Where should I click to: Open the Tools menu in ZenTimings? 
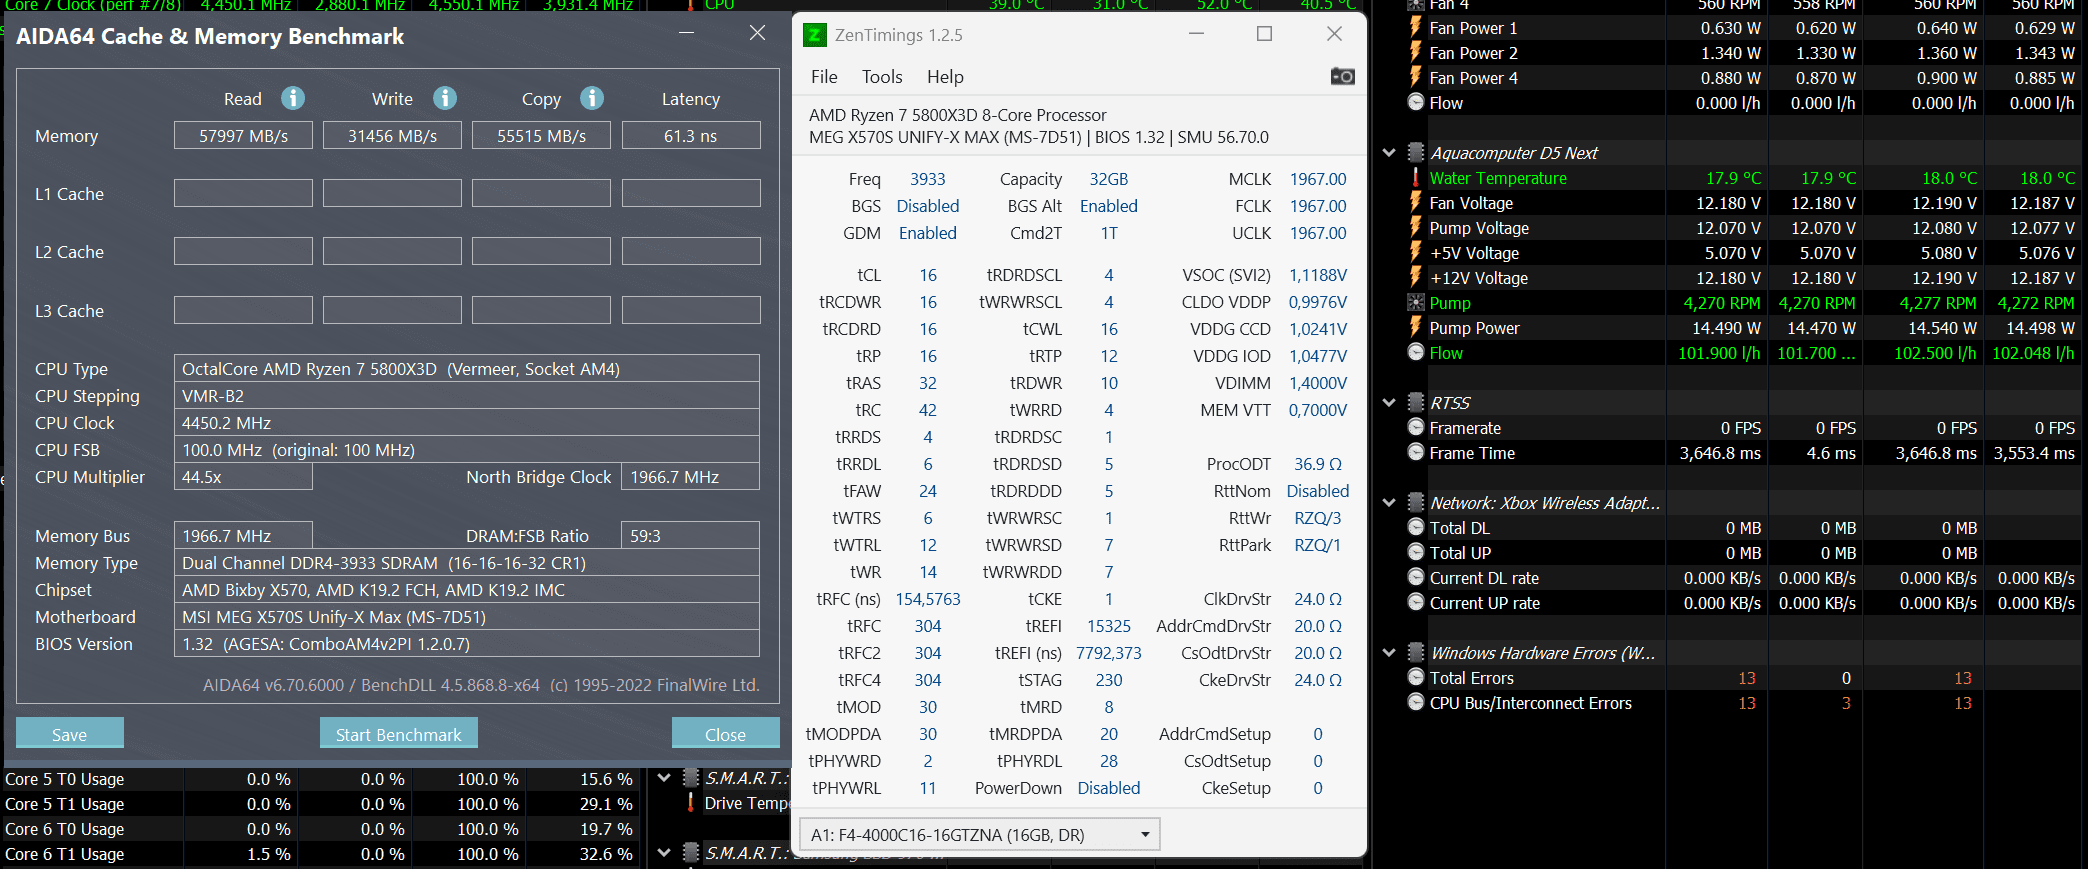point(882,77)
